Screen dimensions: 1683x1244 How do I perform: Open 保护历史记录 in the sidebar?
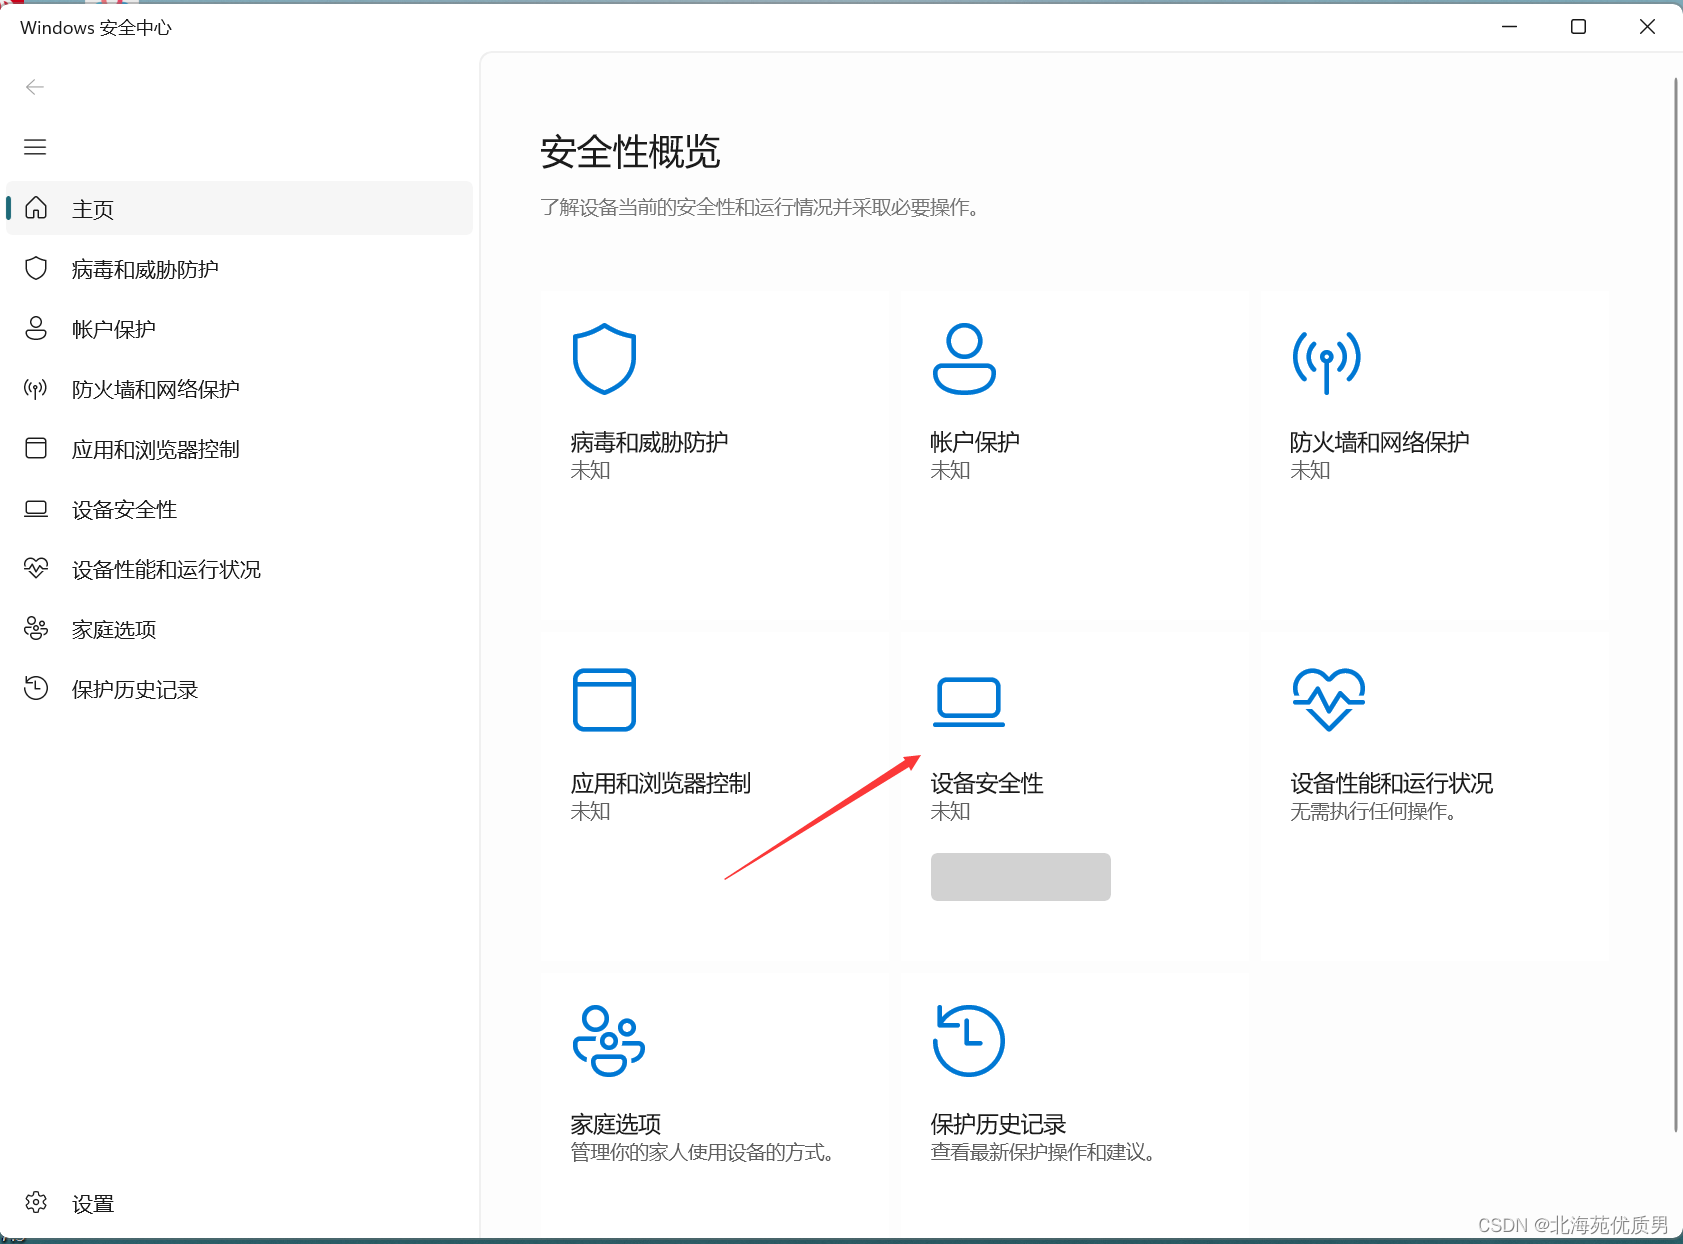coord(239,688)
